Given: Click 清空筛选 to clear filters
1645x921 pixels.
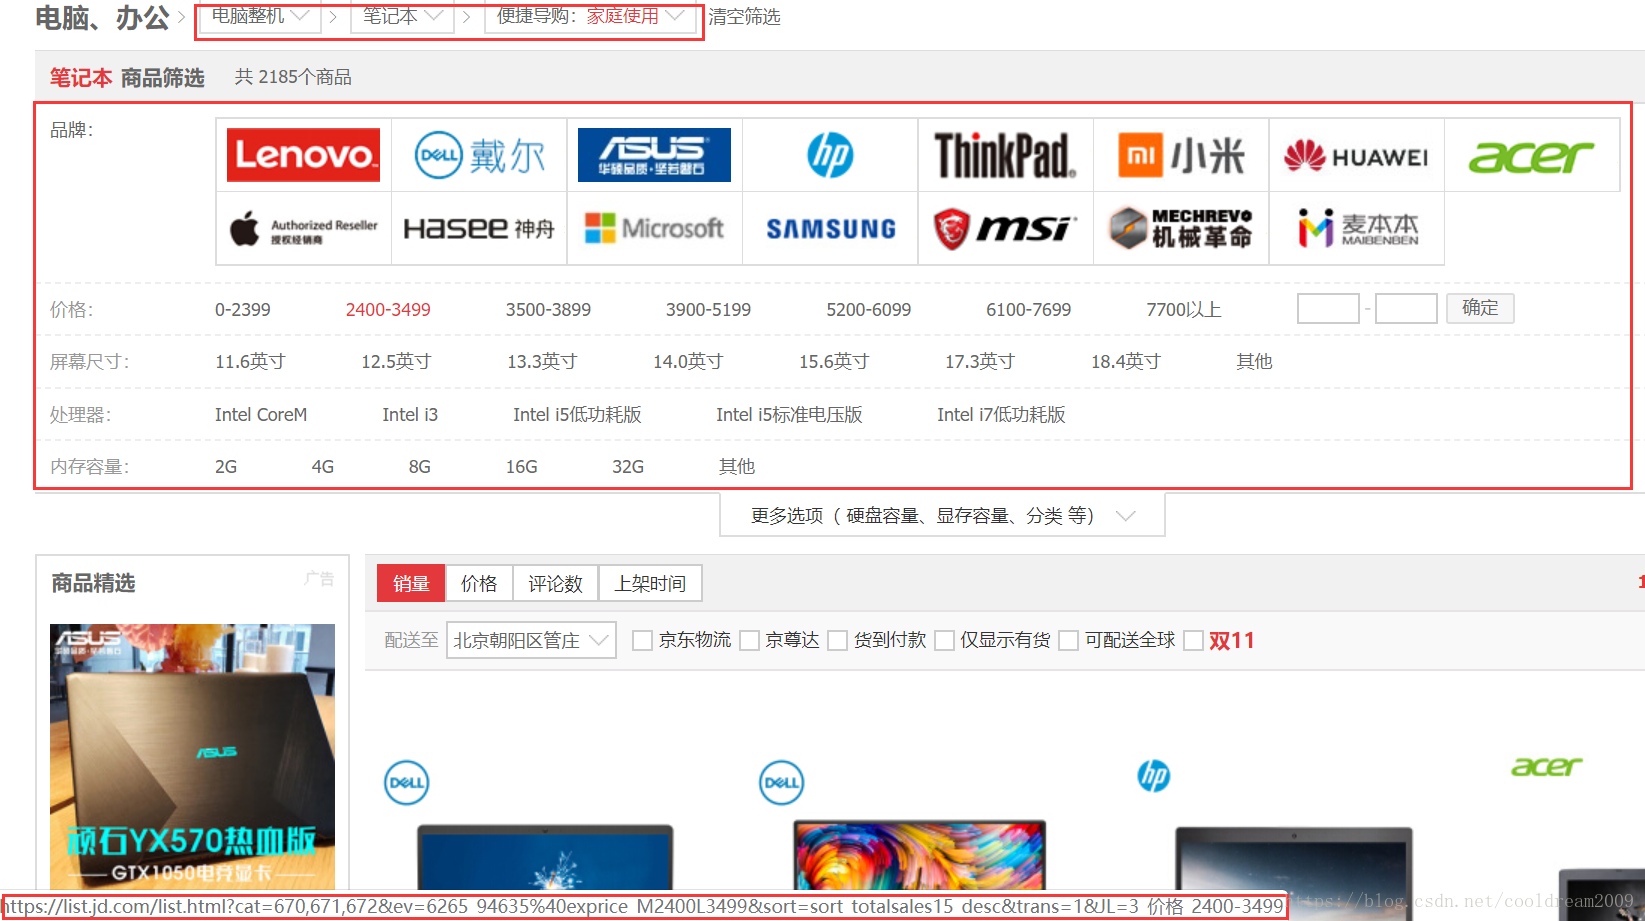Looking at the screenshot, I should coord(744,17).
